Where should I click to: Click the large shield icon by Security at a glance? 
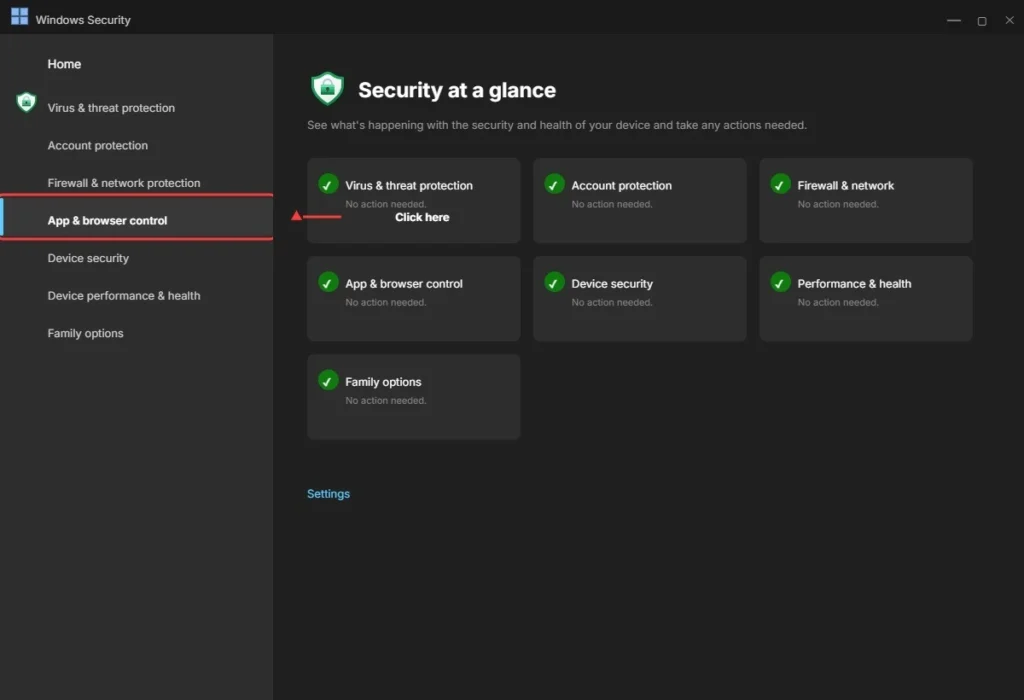pos(327,89)
